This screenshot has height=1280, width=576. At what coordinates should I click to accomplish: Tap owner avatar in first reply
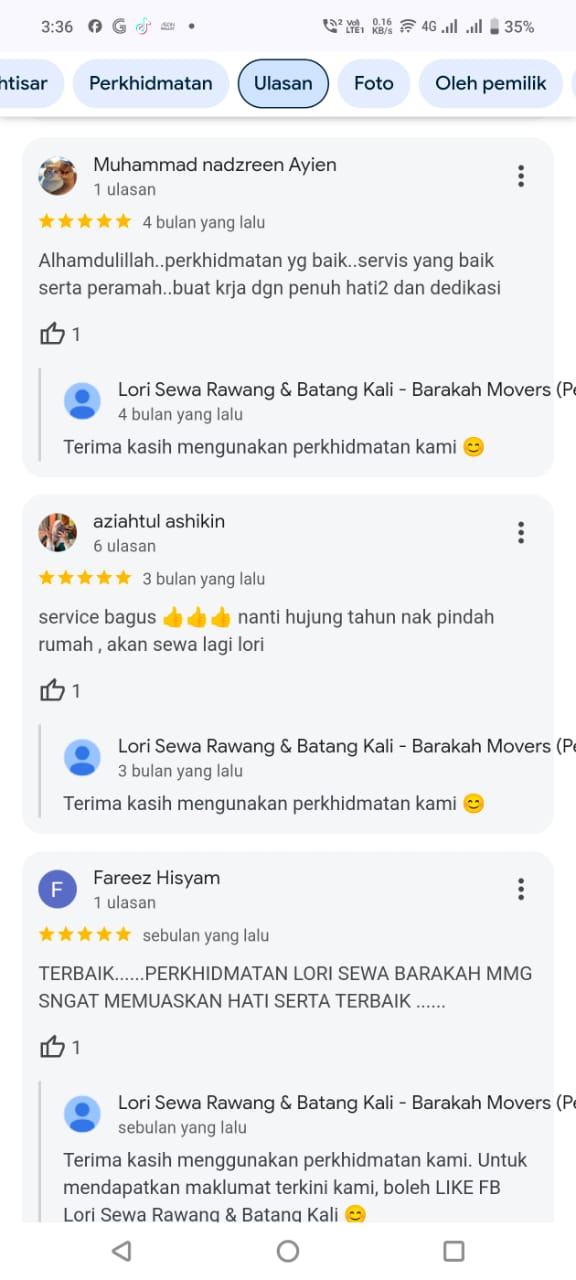point(82,401)
